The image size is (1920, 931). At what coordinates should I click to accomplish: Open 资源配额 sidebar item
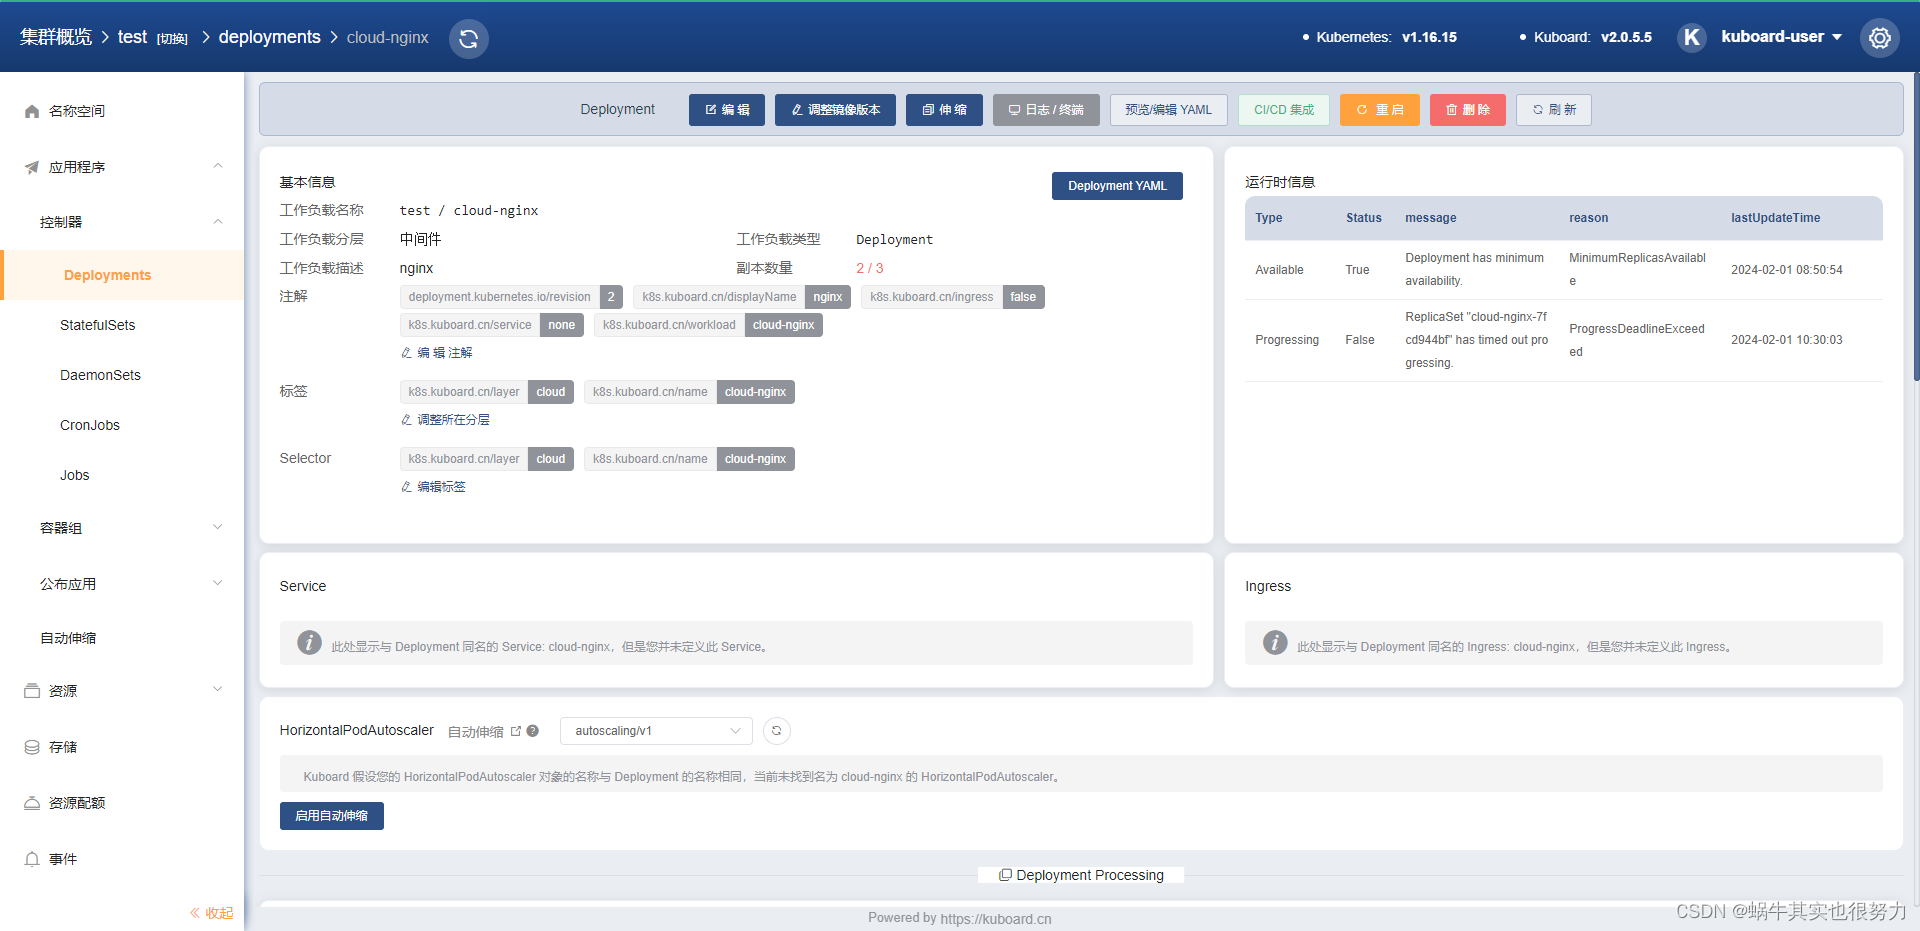(x=122, y=803)
